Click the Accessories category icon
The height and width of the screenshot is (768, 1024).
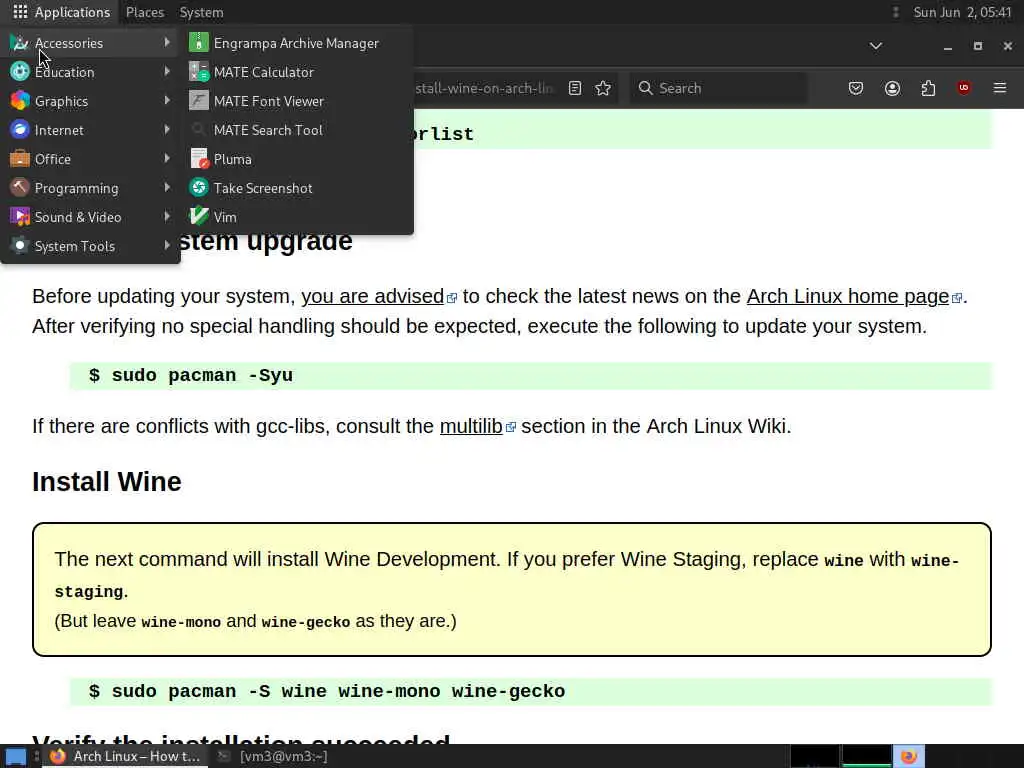(x=20, y=43)
